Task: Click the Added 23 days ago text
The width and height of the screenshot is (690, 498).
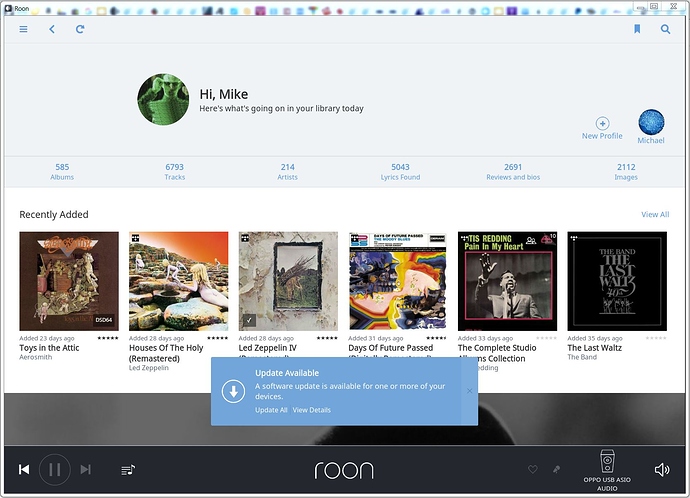Action: pos(47,338)
